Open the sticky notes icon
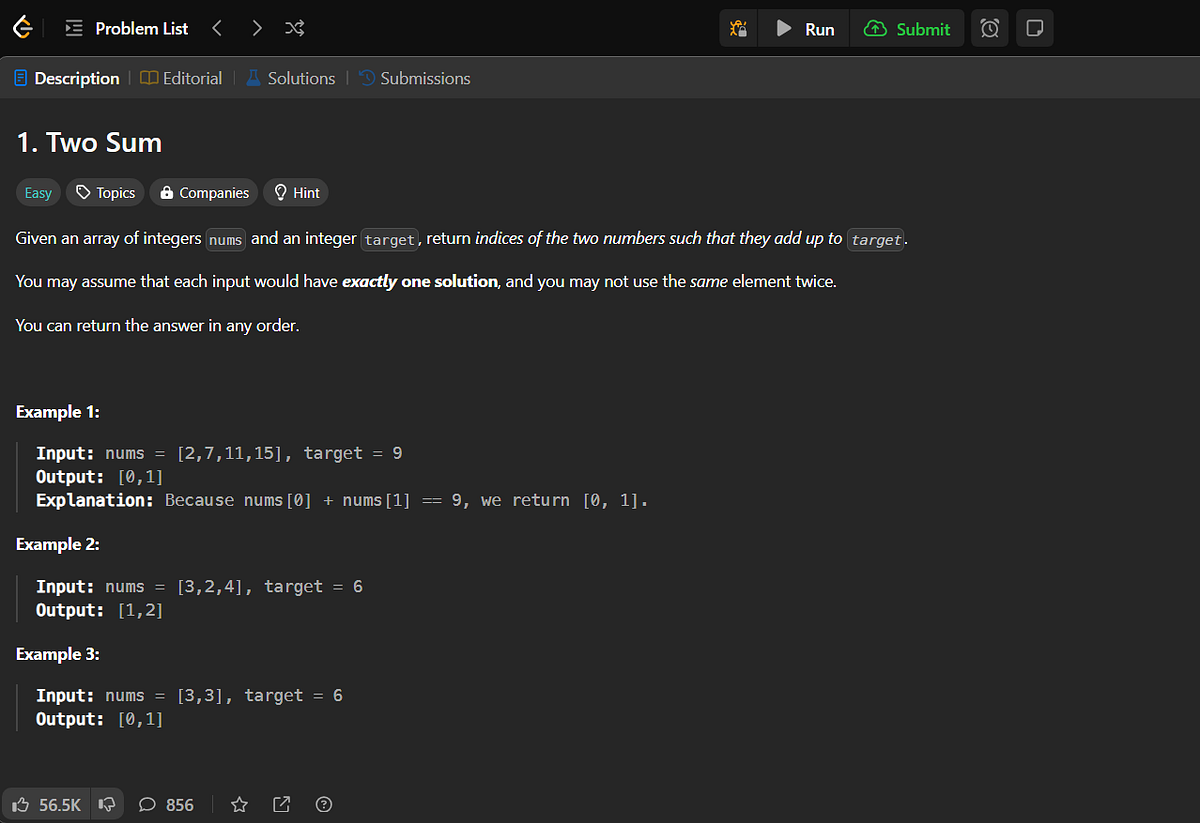The height and width of the screenshot is (823, 1200). [1034, 28]
